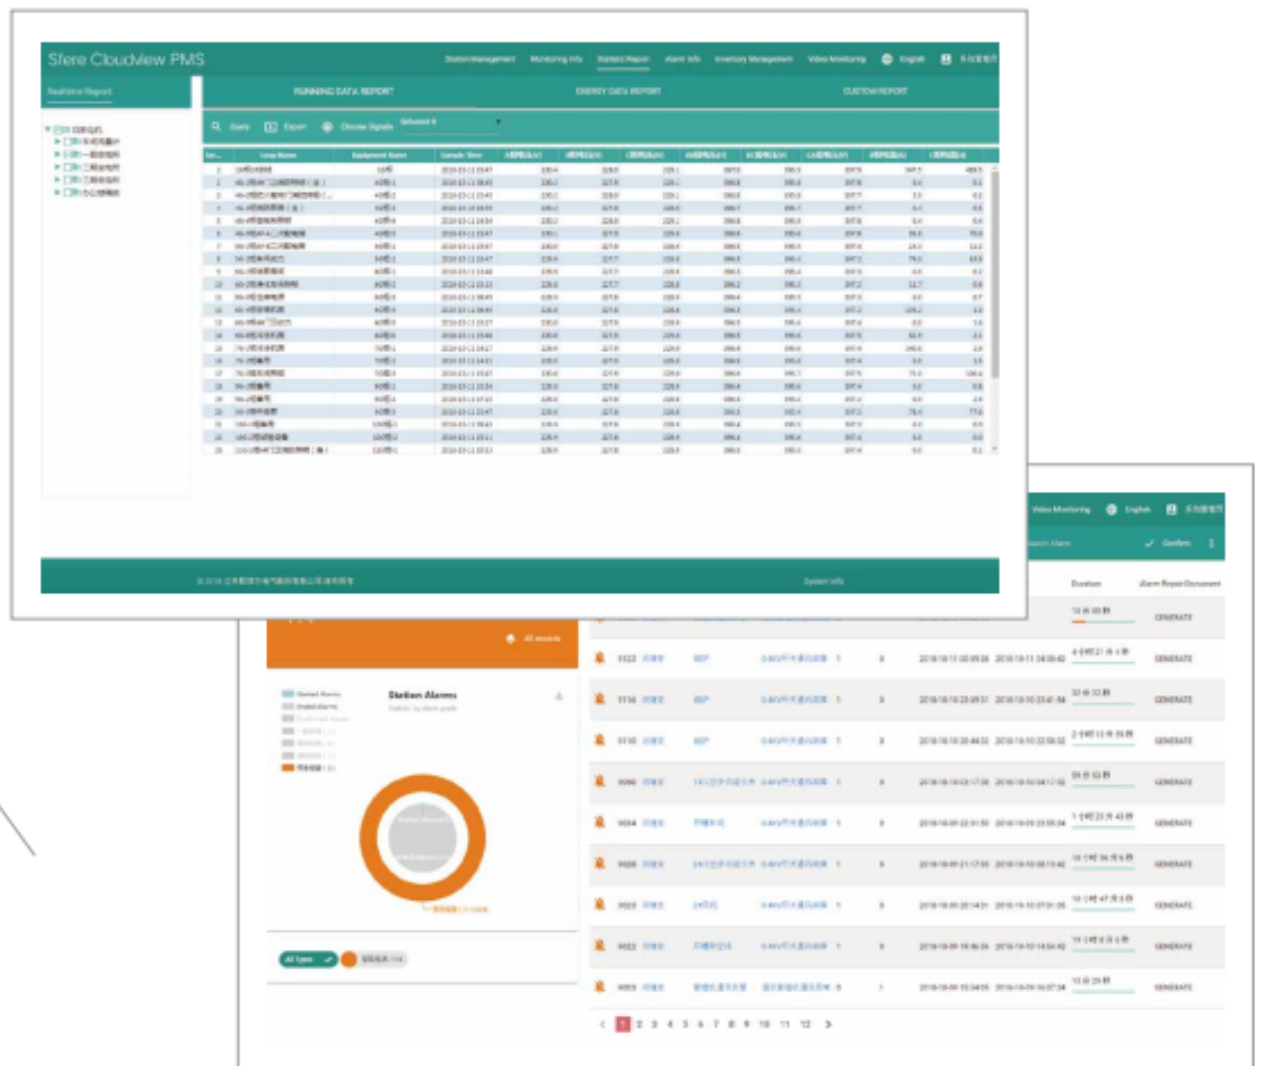Click the alarm bell icon on row 9023
The image size is (1262, 1066).
point(600,904)
